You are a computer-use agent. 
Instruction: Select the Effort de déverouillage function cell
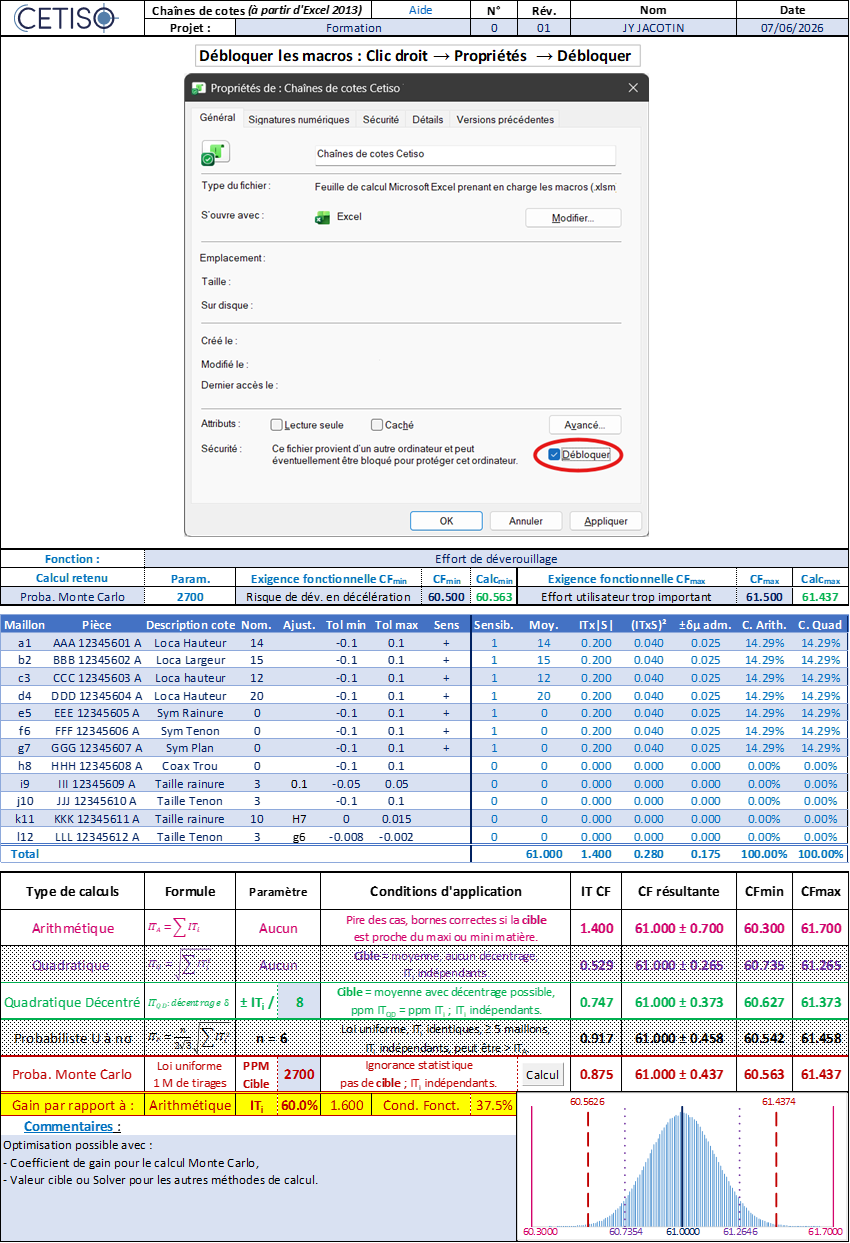click(x=496, y=559)
